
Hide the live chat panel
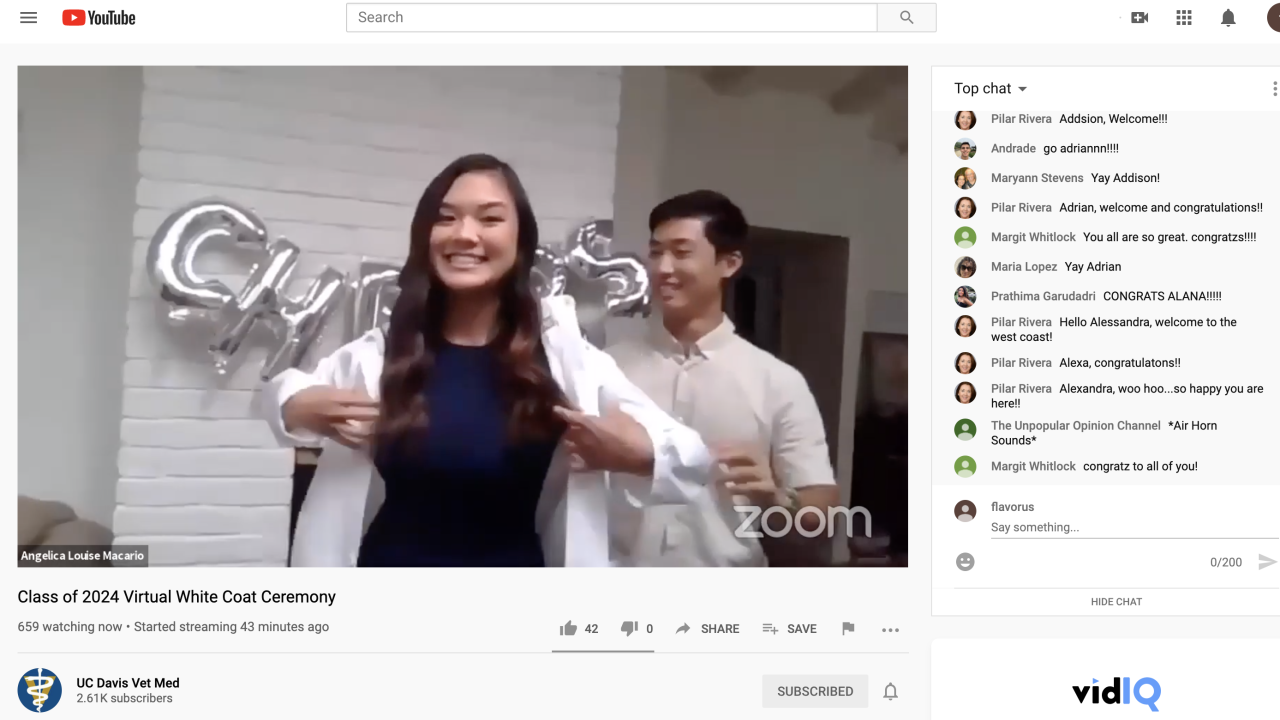pyautogui.click(x=1116, y=602)
